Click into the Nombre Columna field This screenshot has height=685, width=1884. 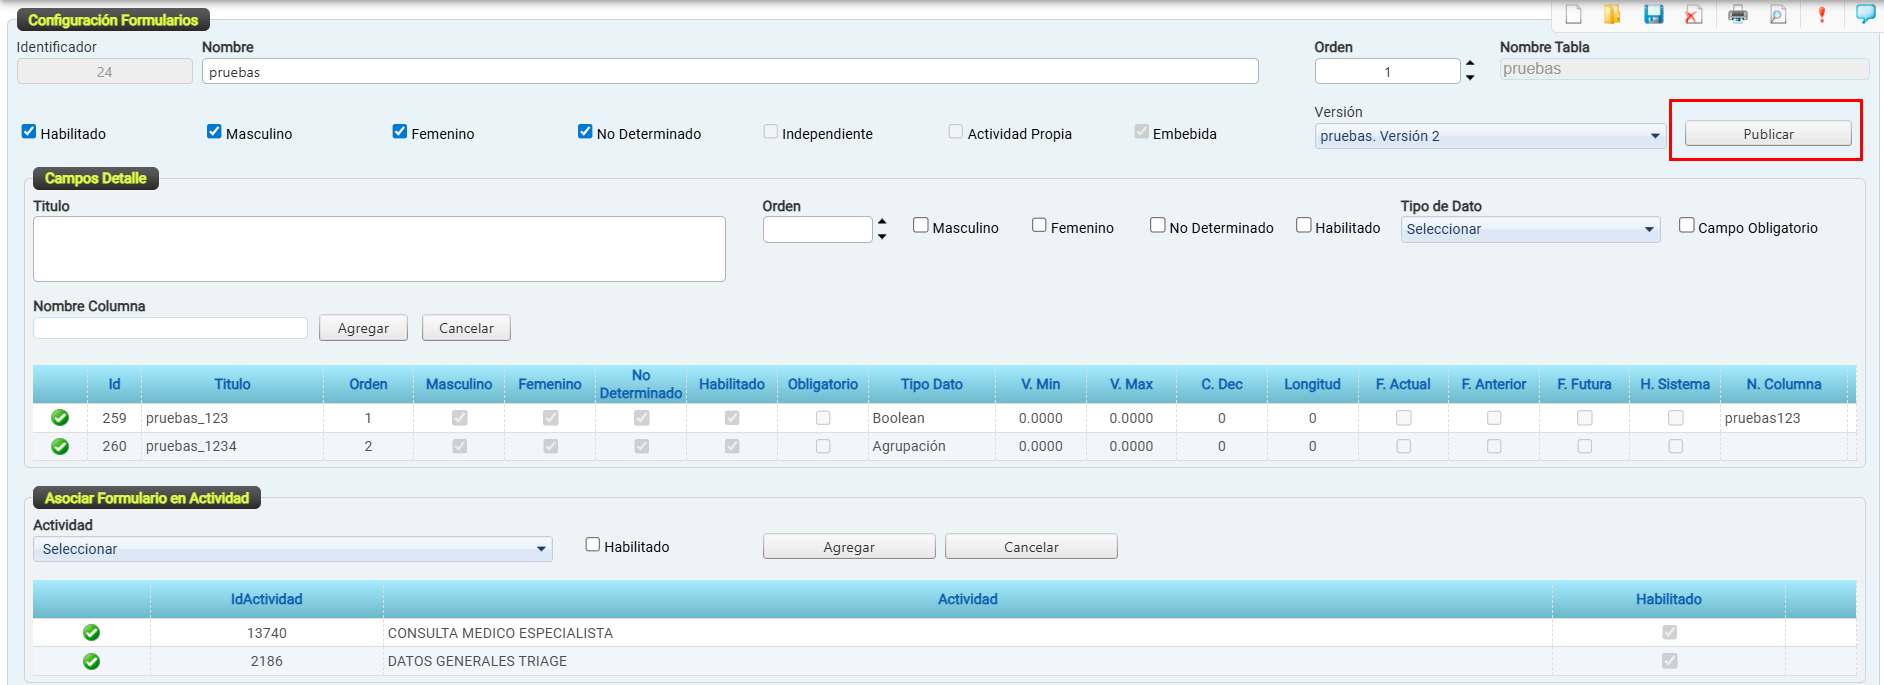click(171, 328)
